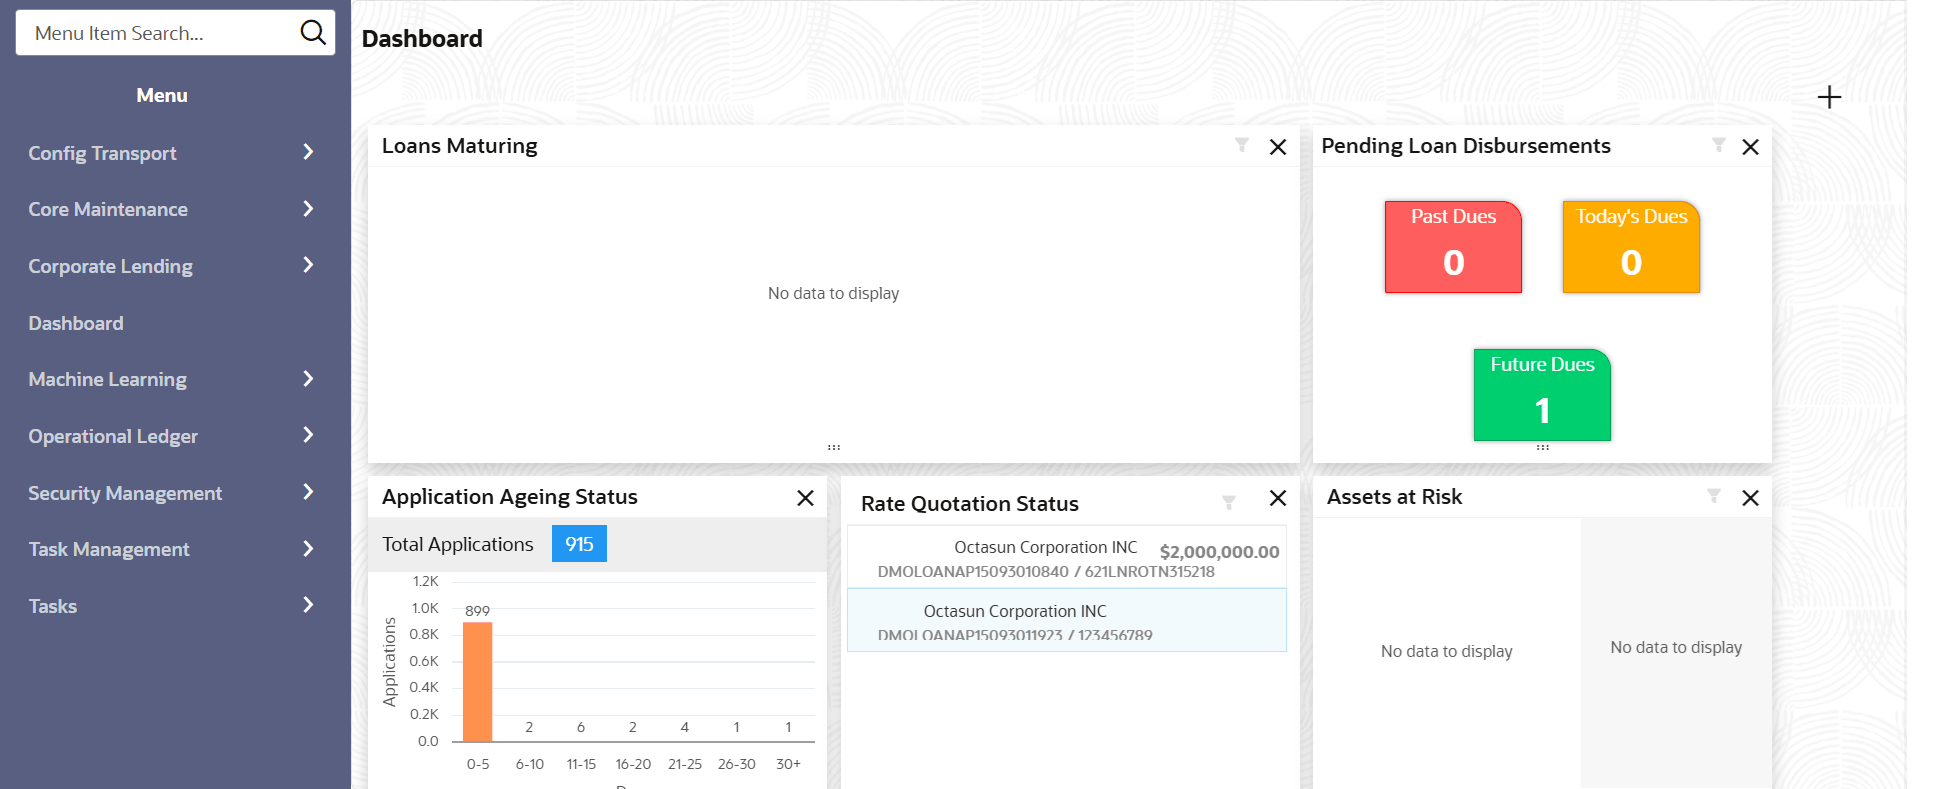Image resolution: width=1954 pixels, height=789 pixels.
Task: Open the Dashboard menu item
Action: coord(76,323)
